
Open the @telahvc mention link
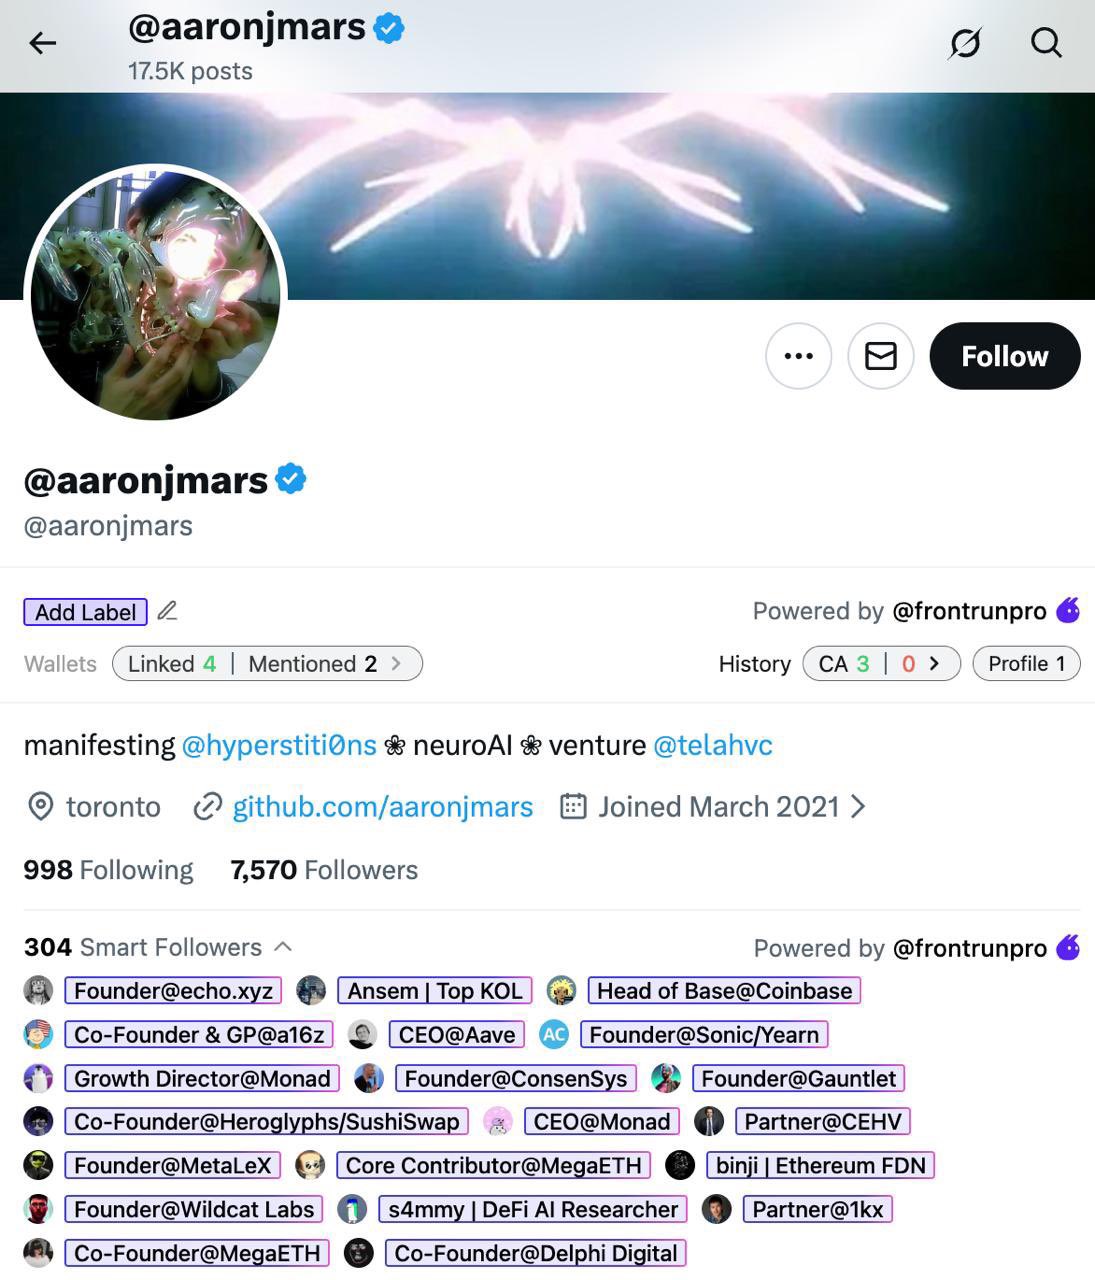tap(713, 745)
